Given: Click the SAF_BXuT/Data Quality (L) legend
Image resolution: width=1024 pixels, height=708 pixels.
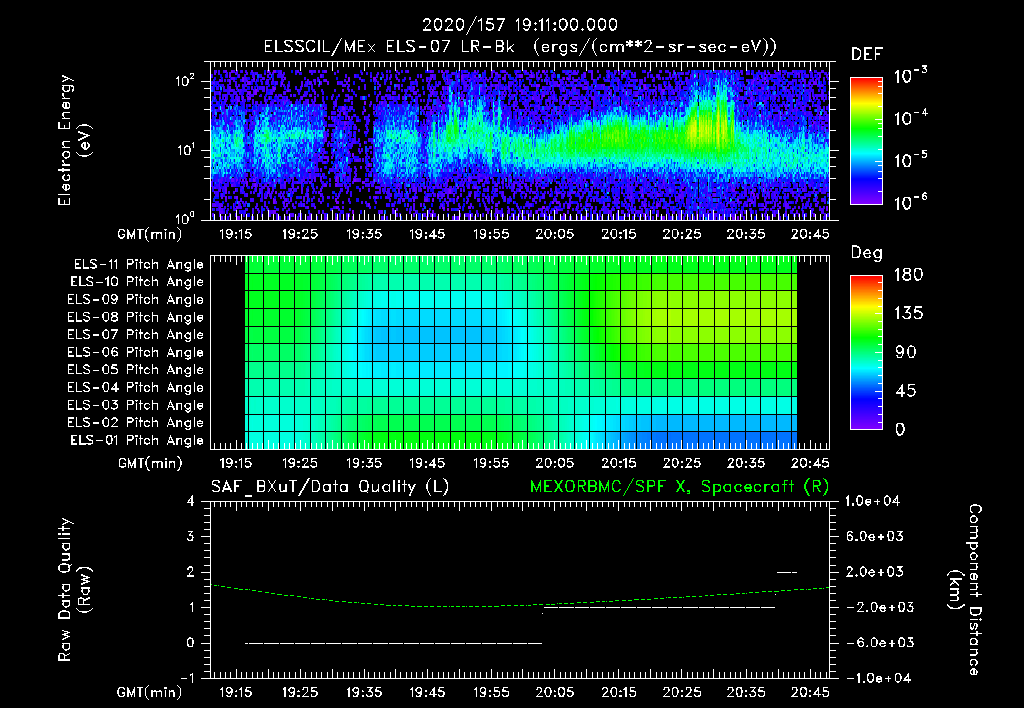Looking at the screenshot, I should tap(330, 487).
